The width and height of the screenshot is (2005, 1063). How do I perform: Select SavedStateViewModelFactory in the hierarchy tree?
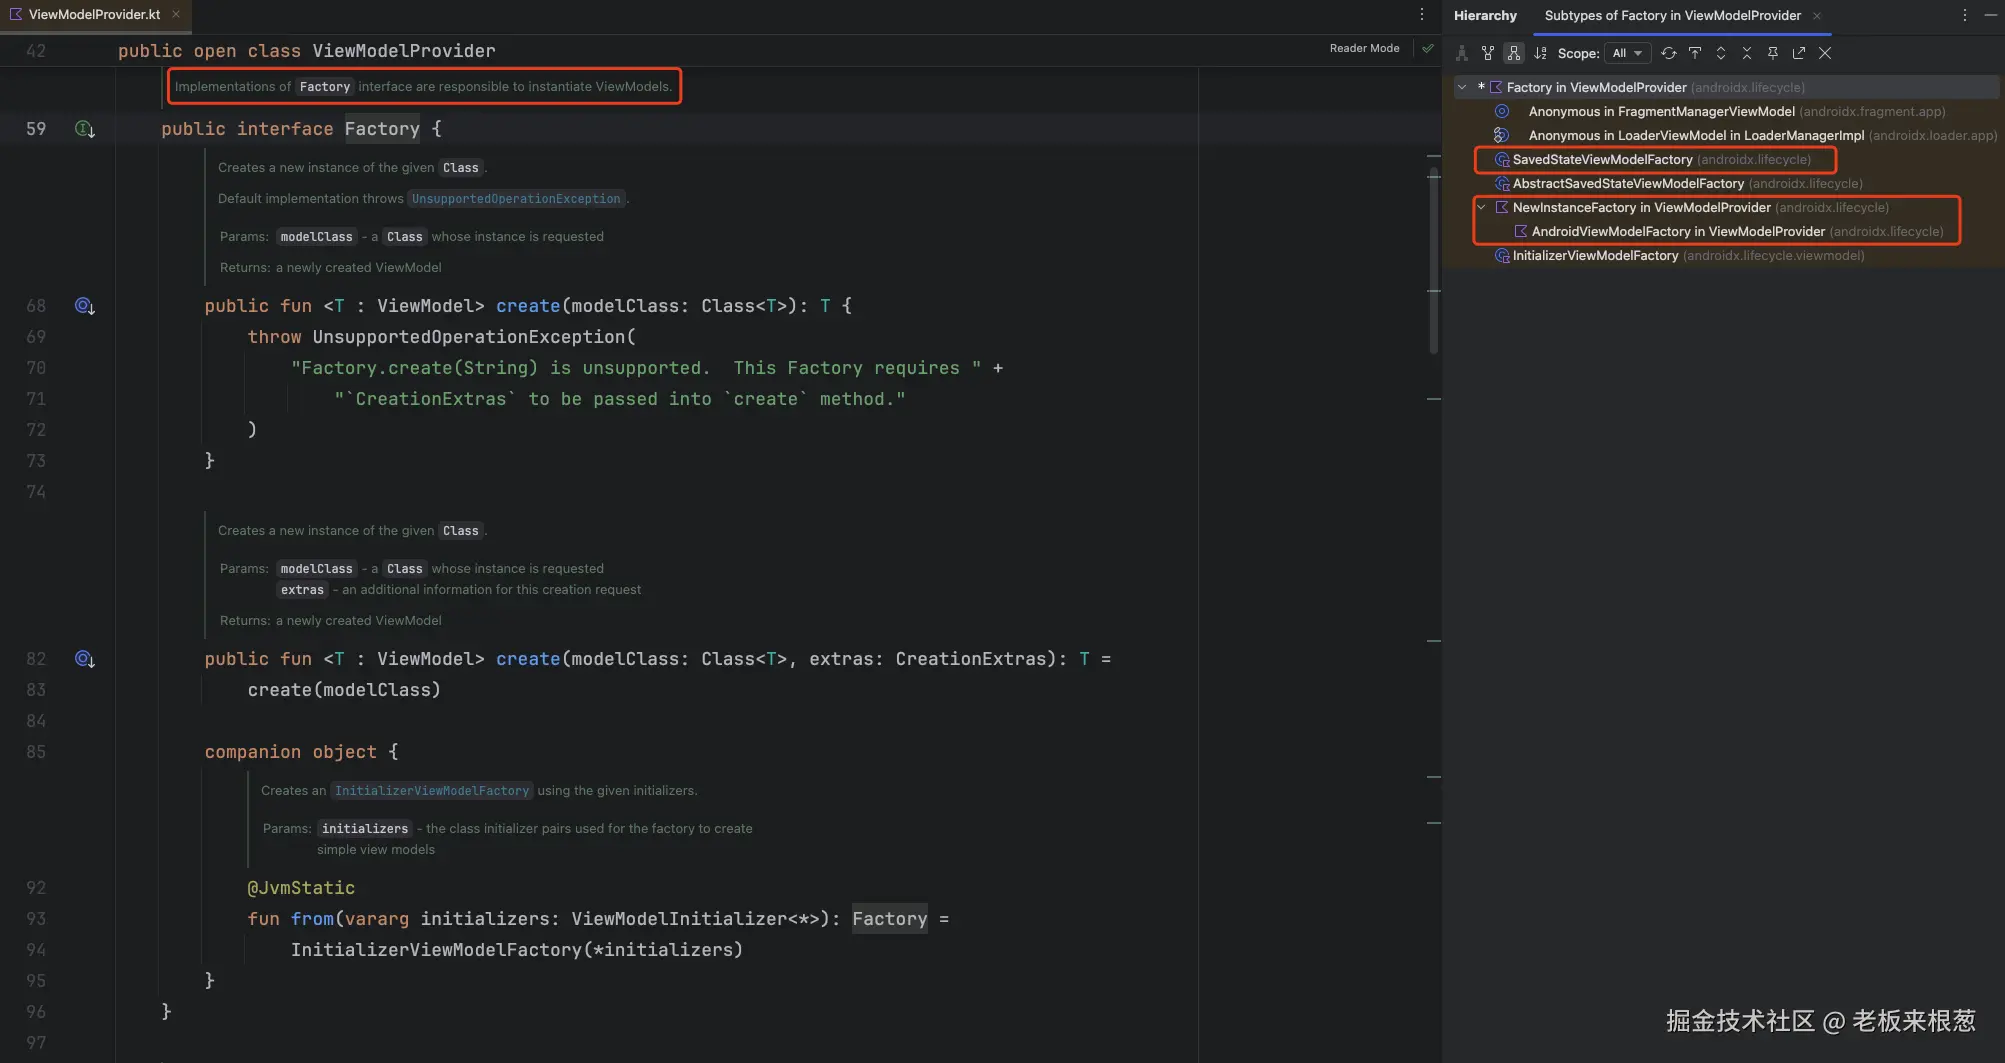tap(1602, 160)
